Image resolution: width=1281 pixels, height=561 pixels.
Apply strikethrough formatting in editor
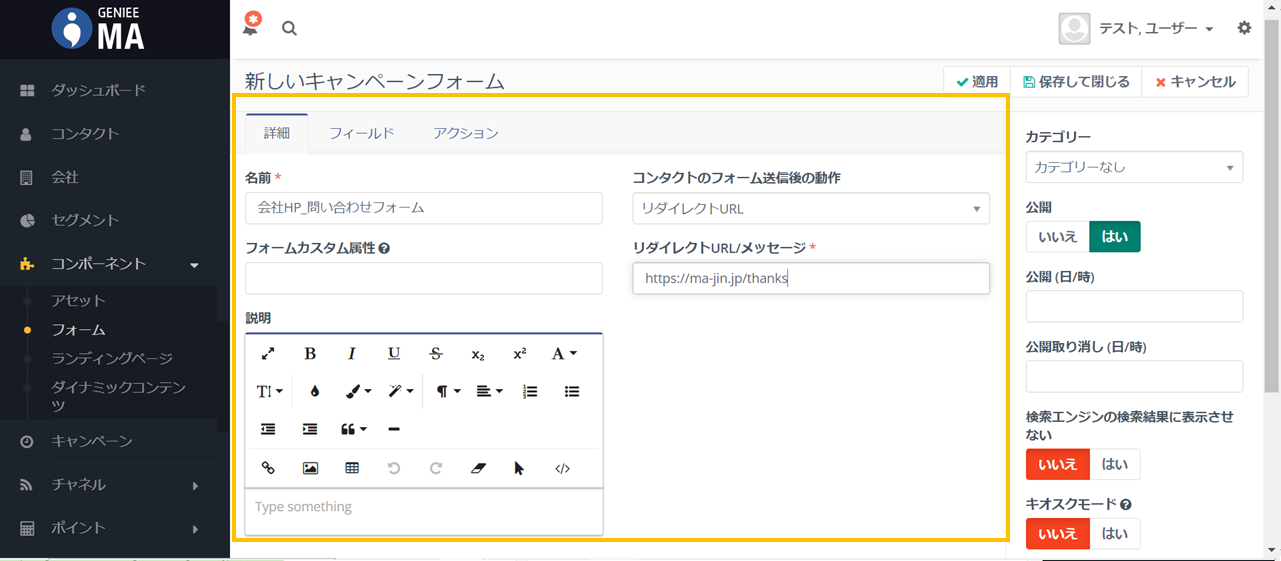(x=436, y=353)
